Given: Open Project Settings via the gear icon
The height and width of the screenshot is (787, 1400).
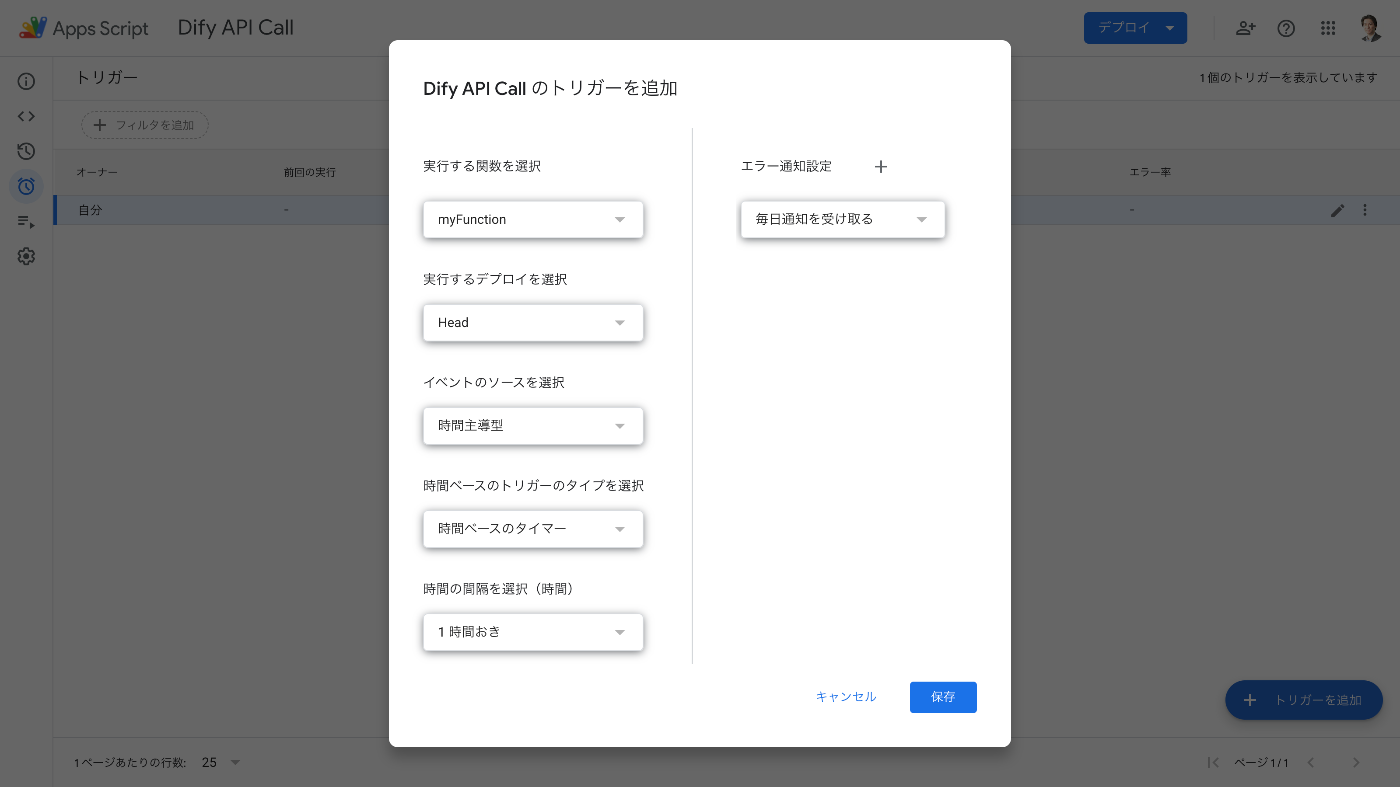Looking at the screenshot, I should [26, 256].
